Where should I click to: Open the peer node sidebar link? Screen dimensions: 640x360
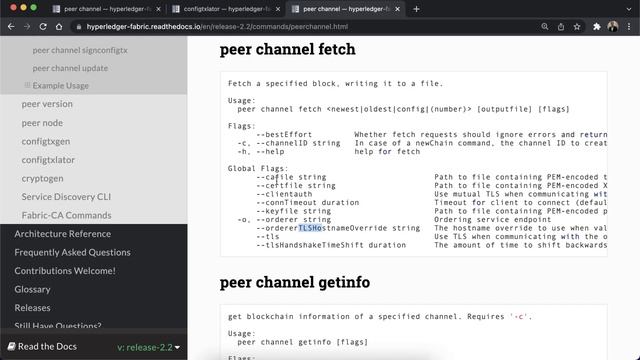42,123
